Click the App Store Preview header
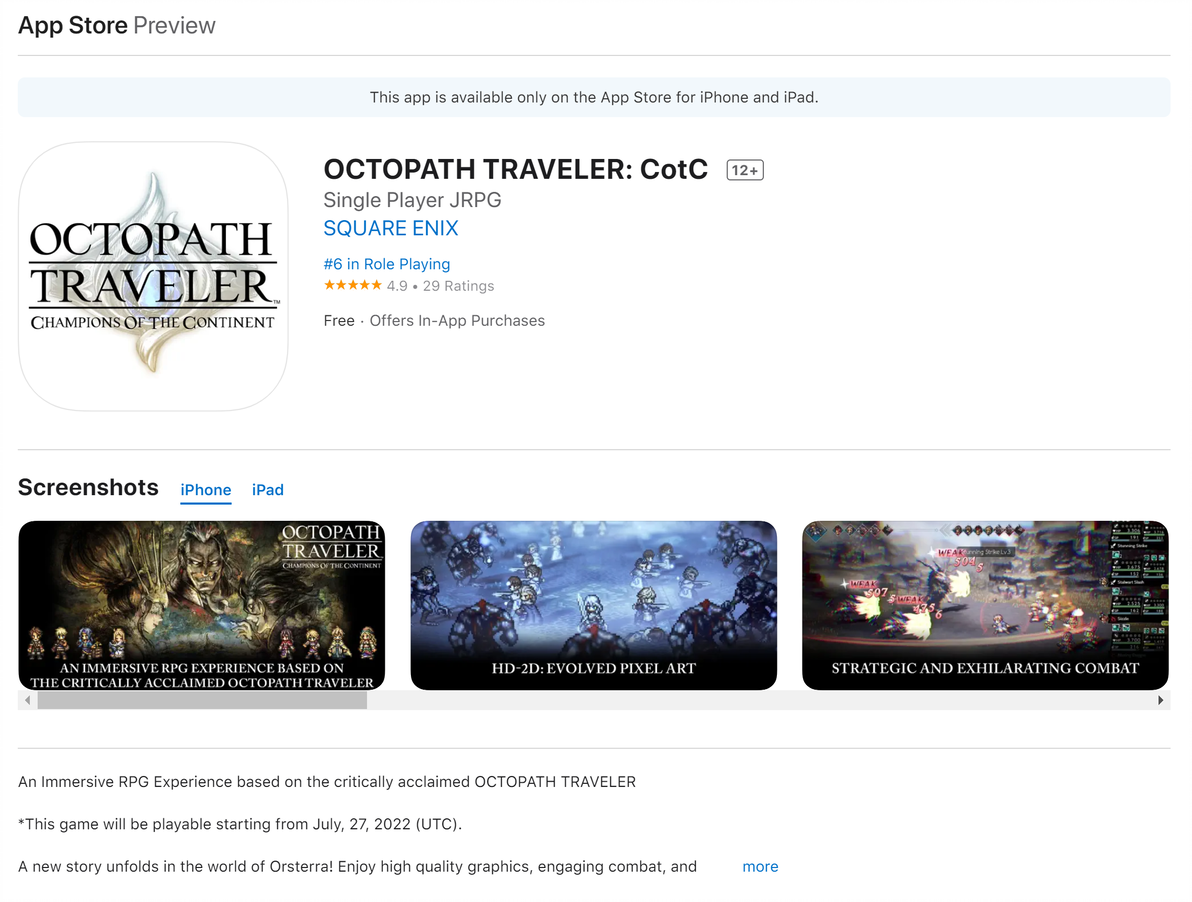 [x=117, y=25]
